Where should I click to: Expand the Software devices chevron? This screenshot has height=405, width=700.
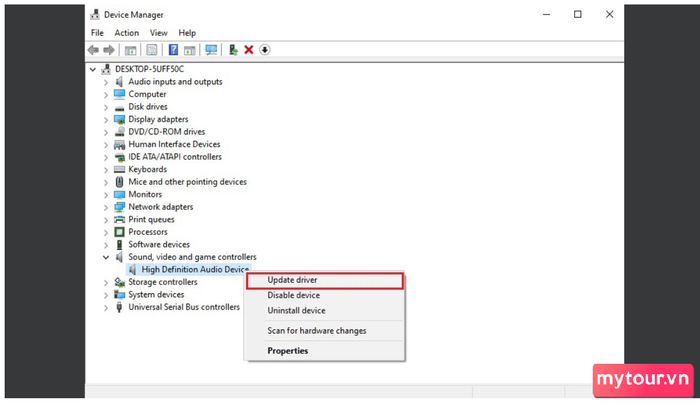[106, 245]
